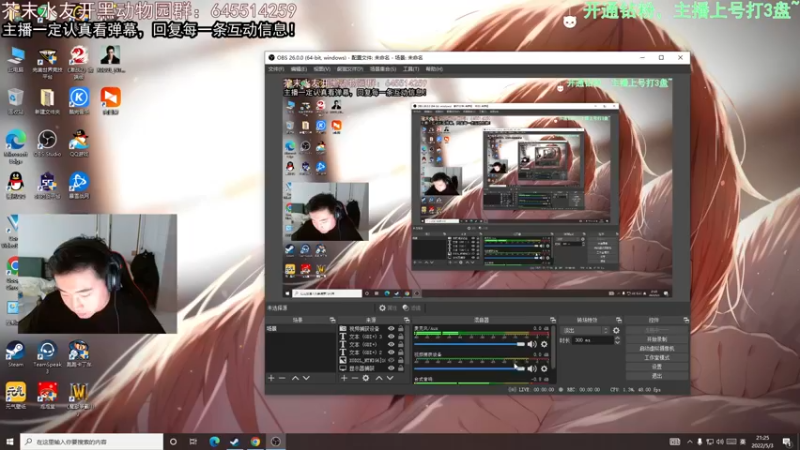Screen dimensions: 800x450
Task: Add a new scene with the plus icon
Action: point(271,378)
